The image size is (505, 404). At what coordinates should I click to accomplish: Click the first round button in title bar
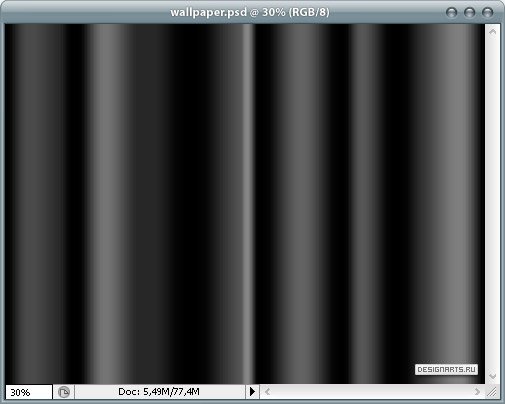tap(452, 13)
